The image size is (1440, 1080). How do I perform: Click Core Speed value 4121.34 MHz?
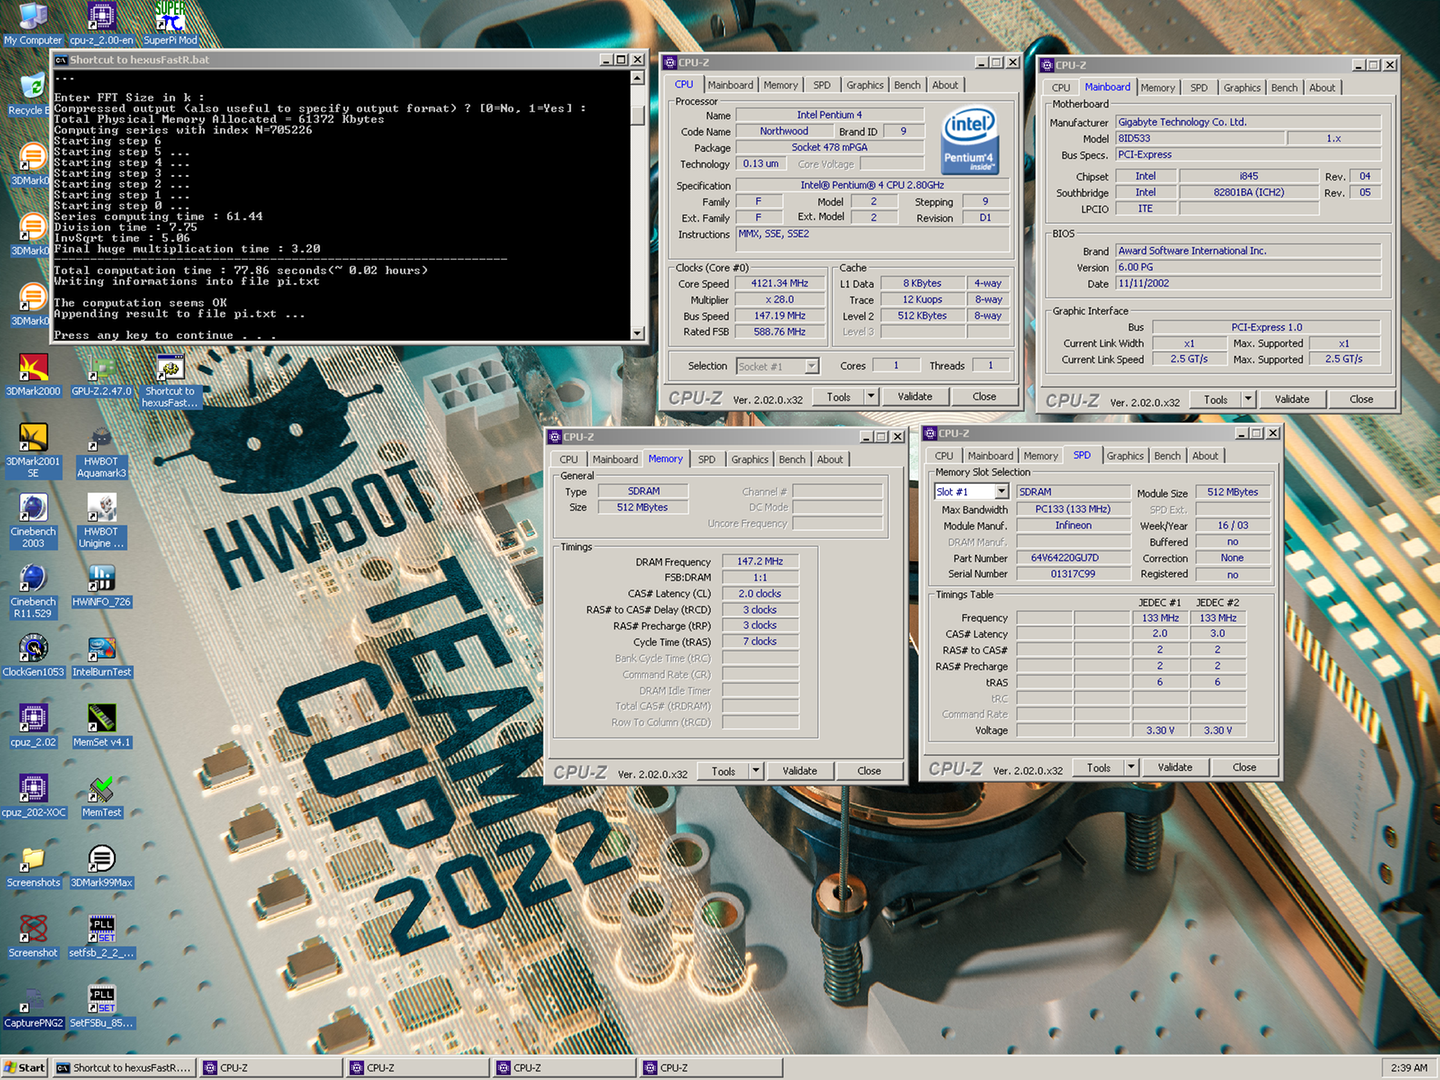point(779,284)
